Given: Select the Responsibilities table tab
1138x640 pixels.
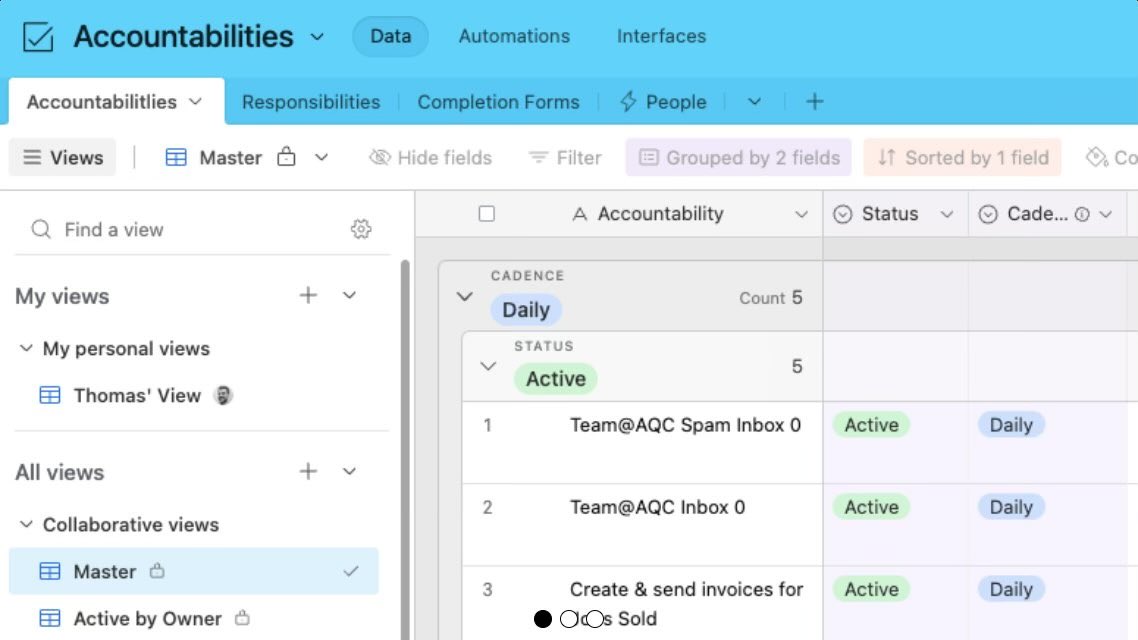Looking at the screenshot, I should coord(311,102).
